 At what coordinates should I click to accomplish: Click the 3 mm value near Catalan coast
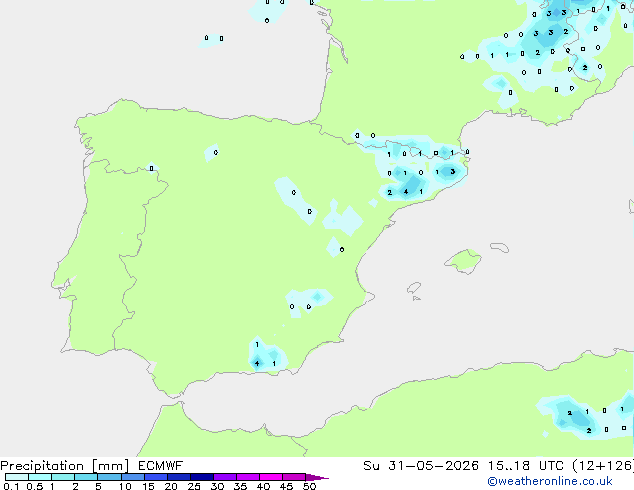(x=452, y=171)
